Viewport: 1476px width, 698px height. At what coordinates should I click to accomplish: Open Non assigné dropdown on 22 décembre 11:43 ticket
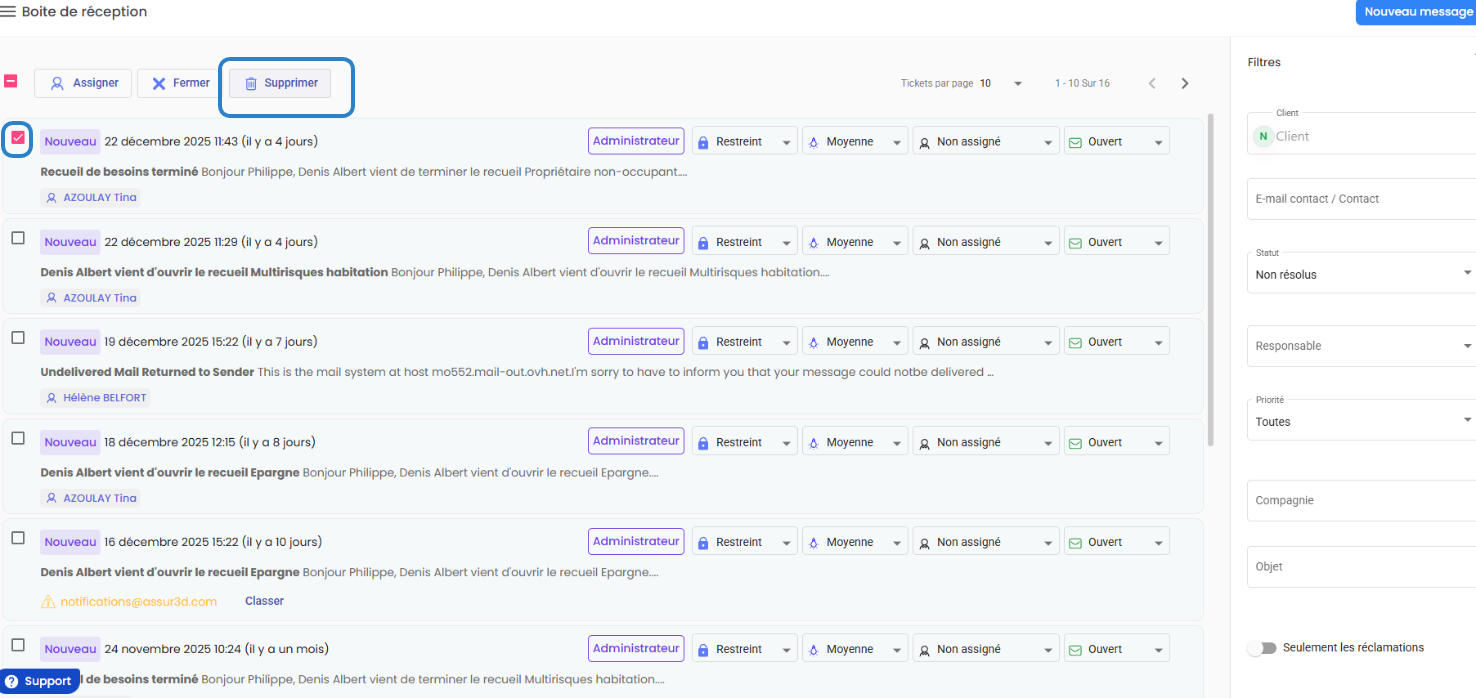click(986, 142)
